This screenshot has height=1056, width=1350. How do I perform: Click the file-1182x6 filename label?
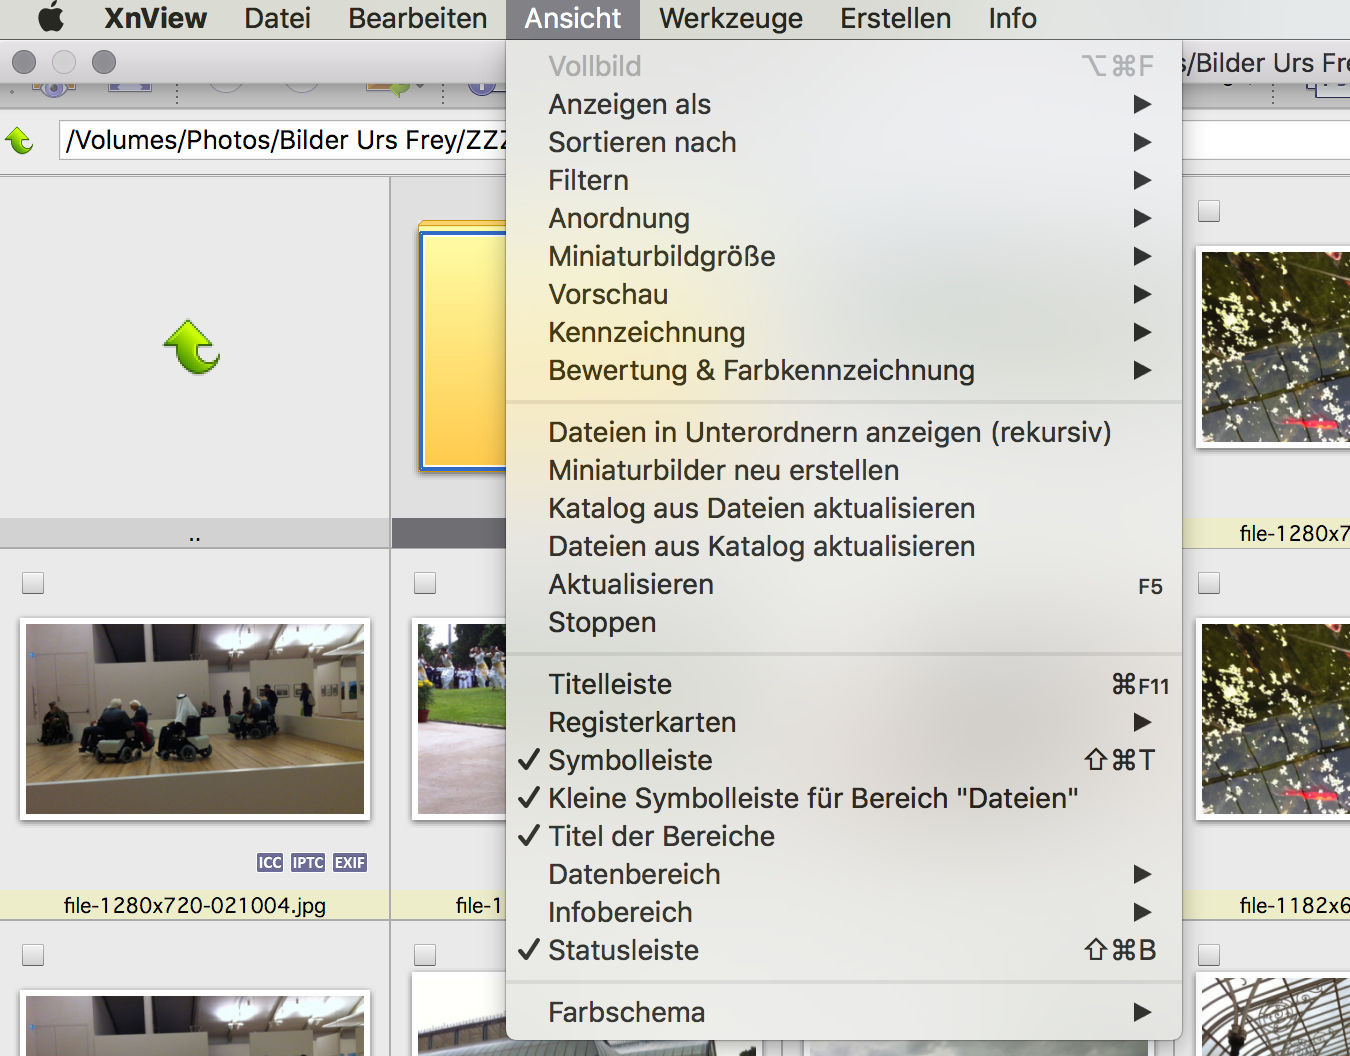coord(1294,905)
